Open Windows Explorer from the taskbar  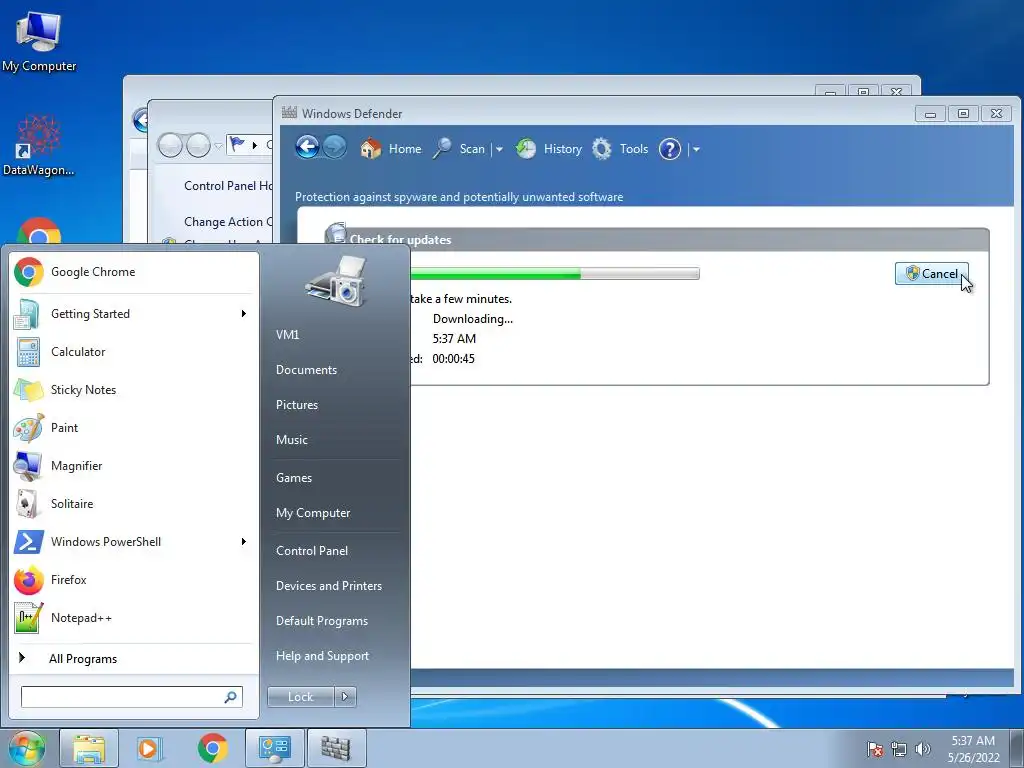[89, 748]
